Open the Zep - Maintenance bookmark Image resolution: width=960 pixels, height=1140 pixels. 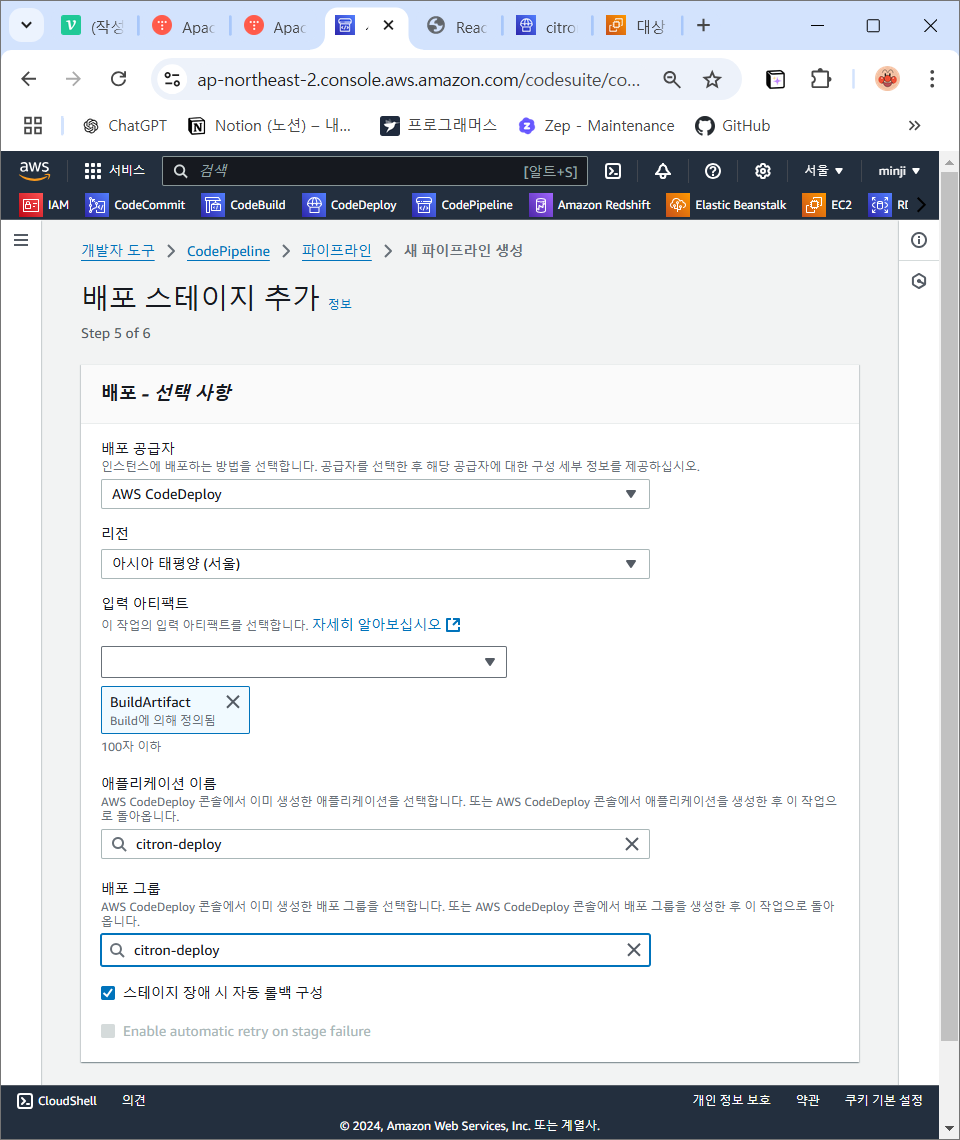596,126
